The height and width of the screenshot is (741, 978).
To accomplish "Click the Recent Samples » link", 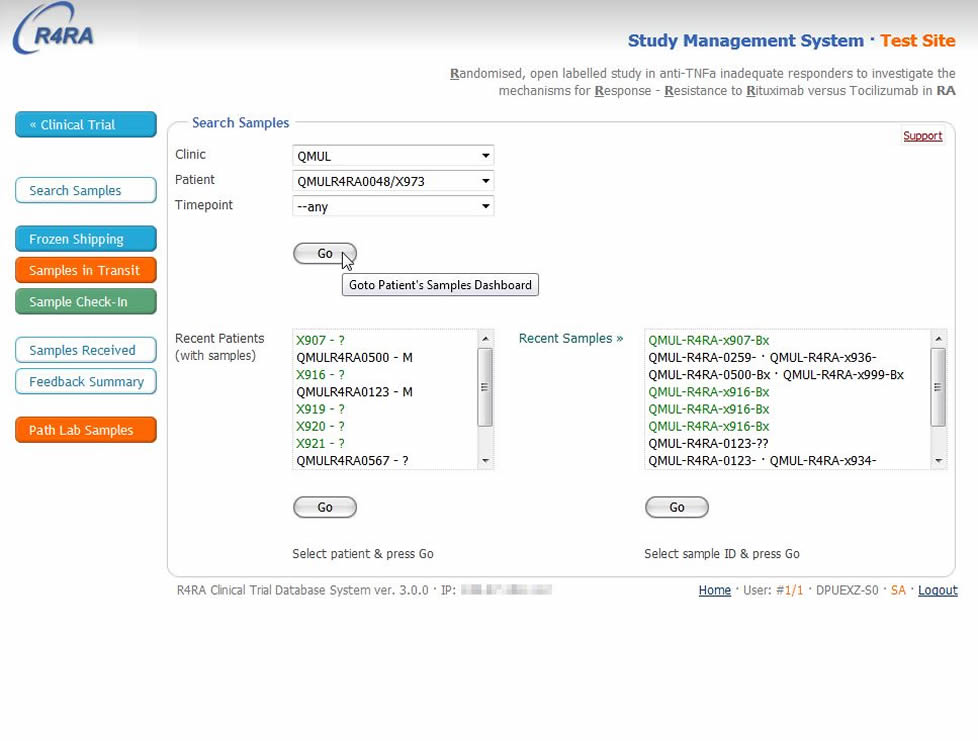I will 570,339.
